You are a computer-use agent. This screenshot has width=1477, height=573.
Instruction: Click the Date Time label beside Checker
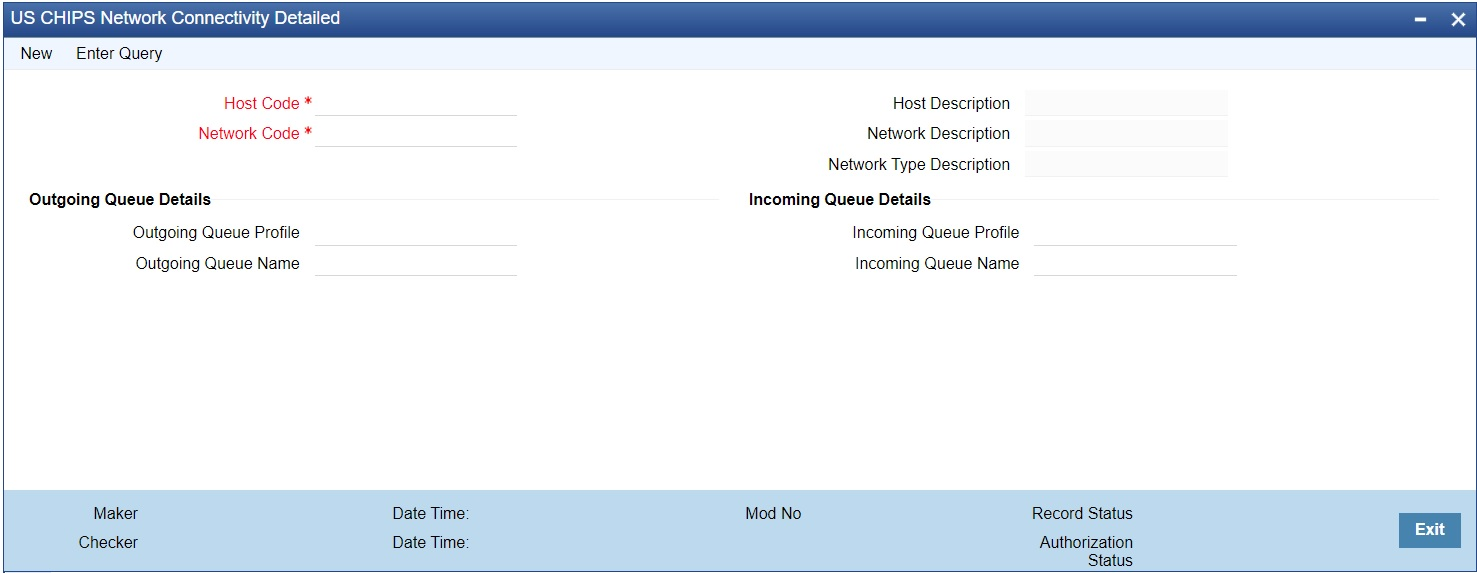coord(431,542)
